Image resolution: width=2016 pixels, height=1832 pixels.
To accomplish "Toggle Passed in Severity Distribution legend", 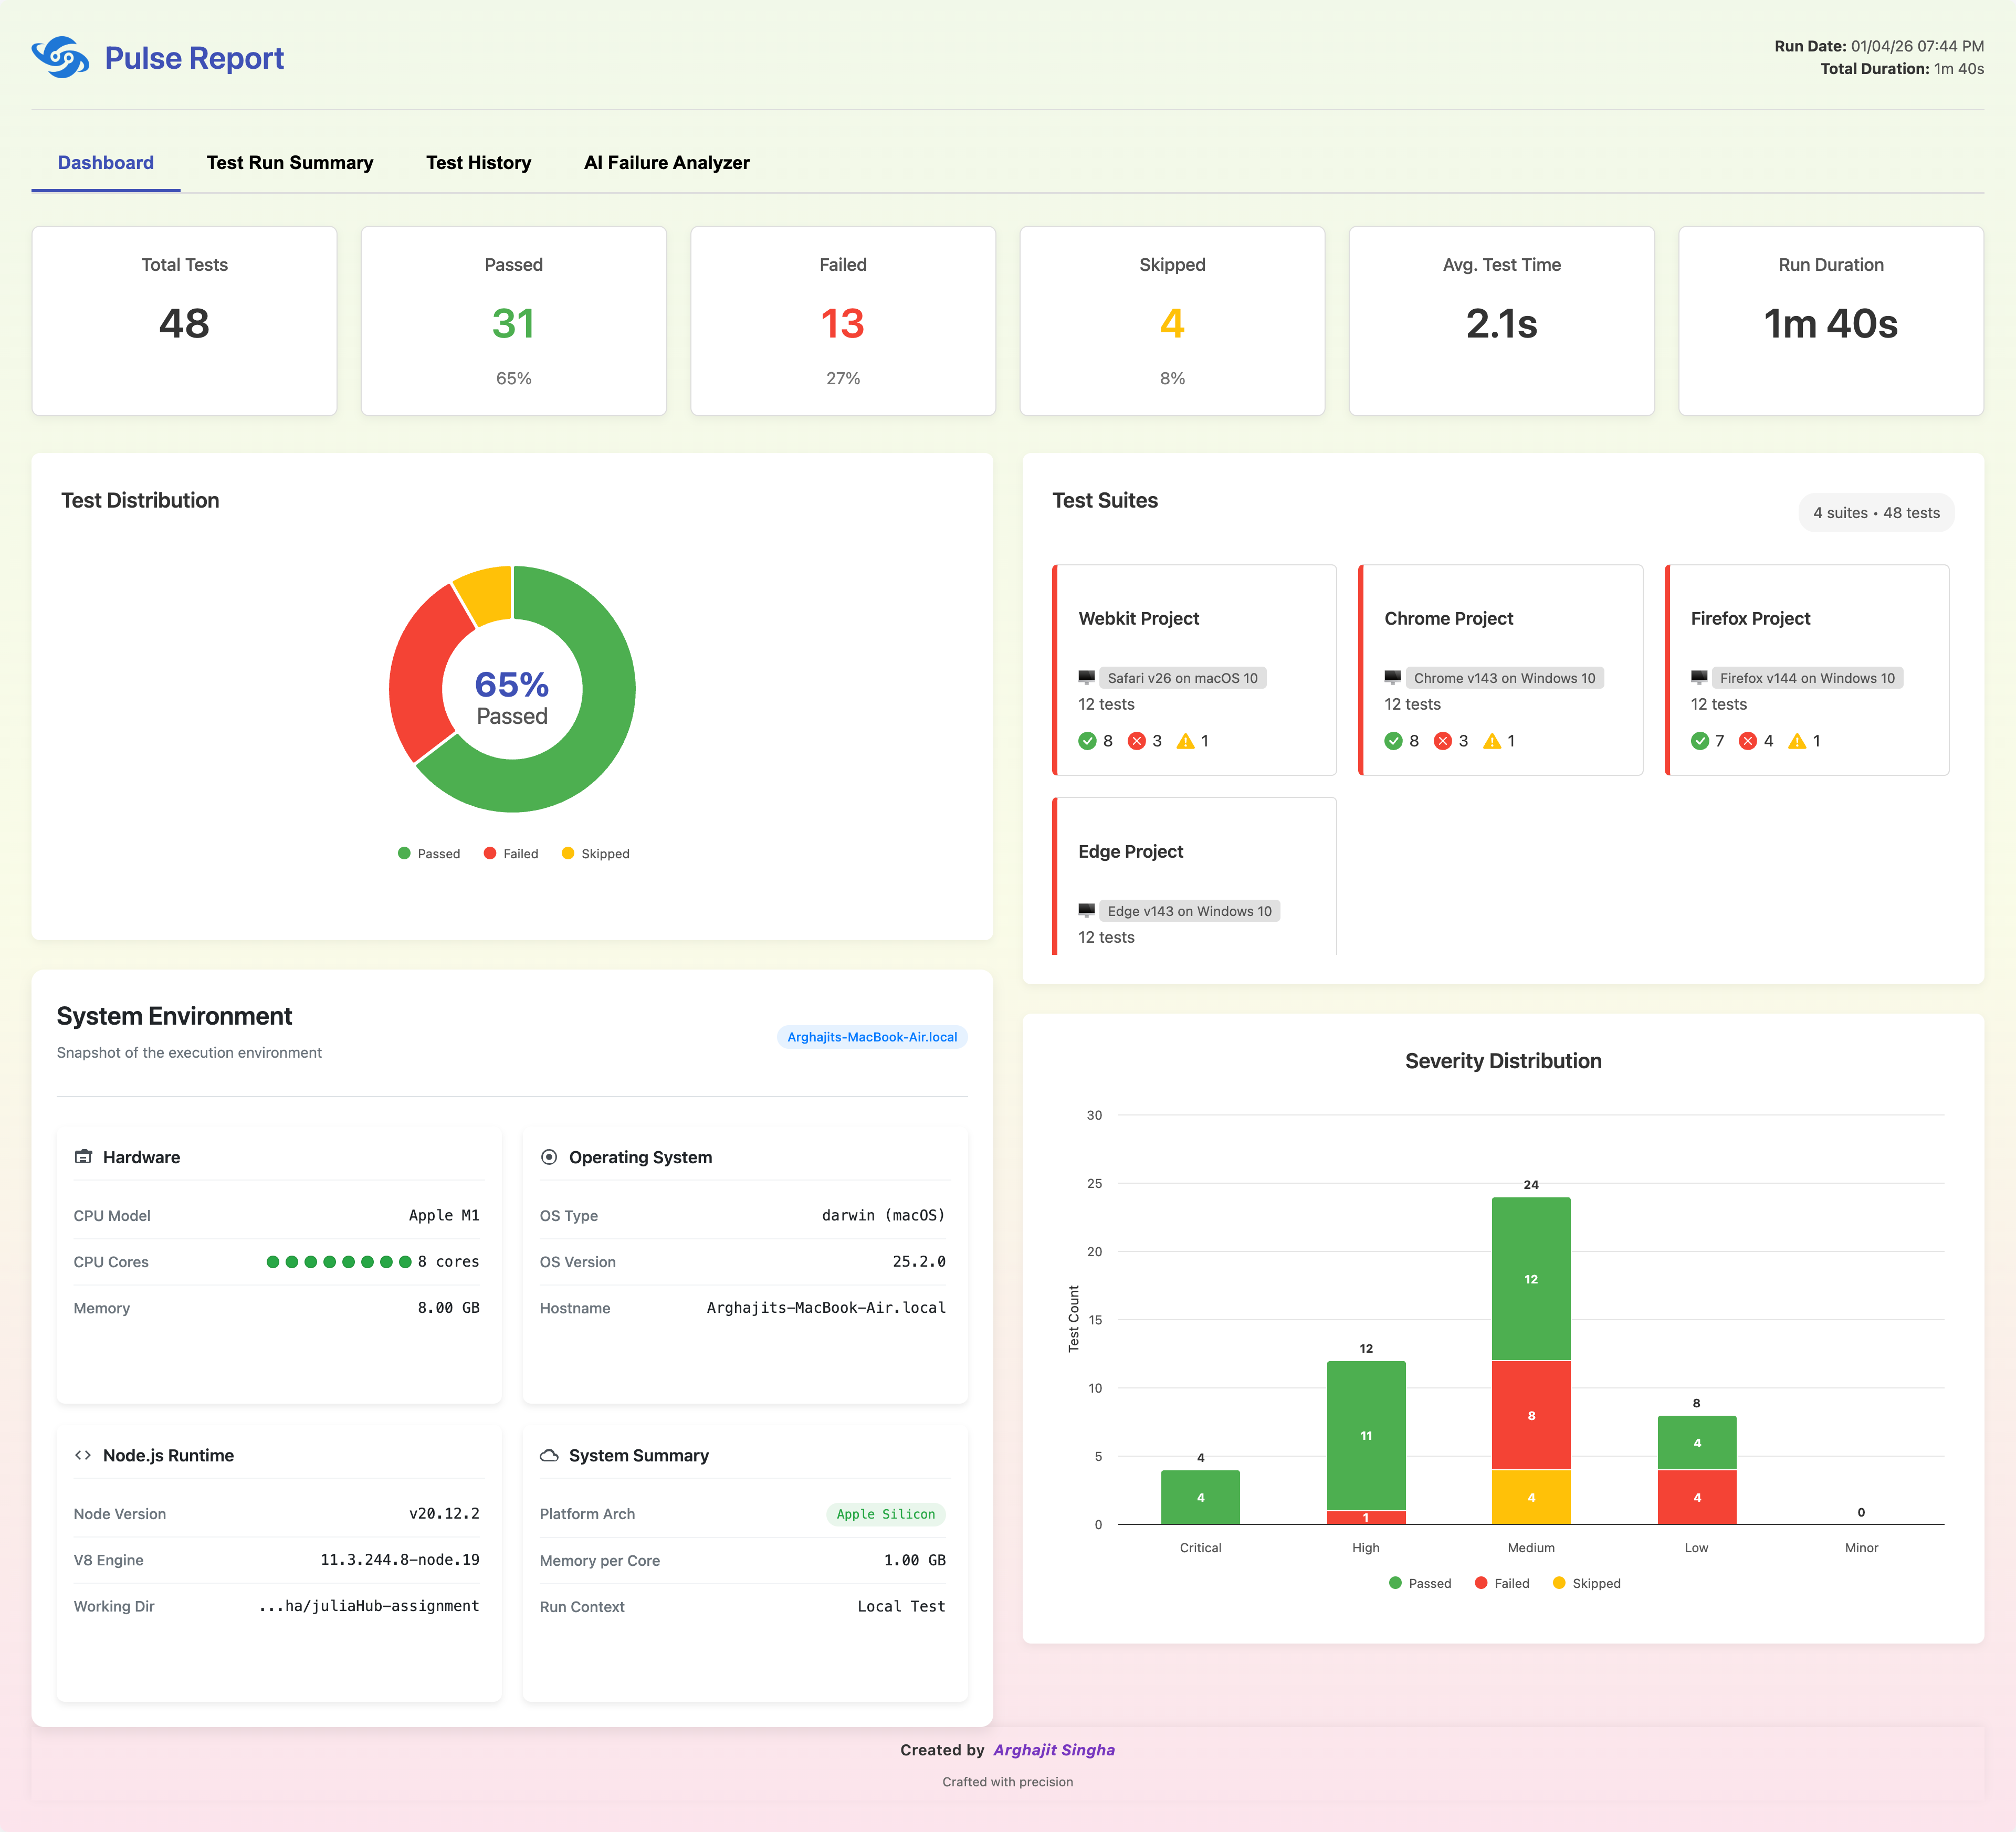I will tap(1422, 1583).
